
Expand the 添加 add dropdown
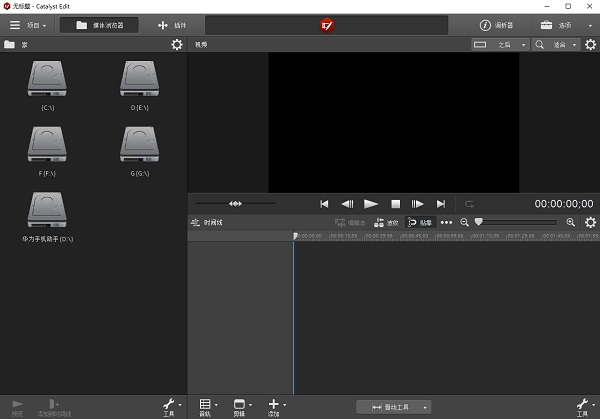point(274,405)
